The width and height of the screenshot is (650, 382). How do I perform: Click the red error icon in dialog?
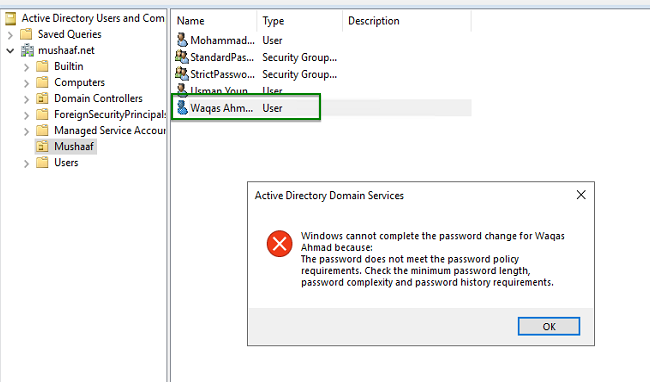tap(279, 244)
